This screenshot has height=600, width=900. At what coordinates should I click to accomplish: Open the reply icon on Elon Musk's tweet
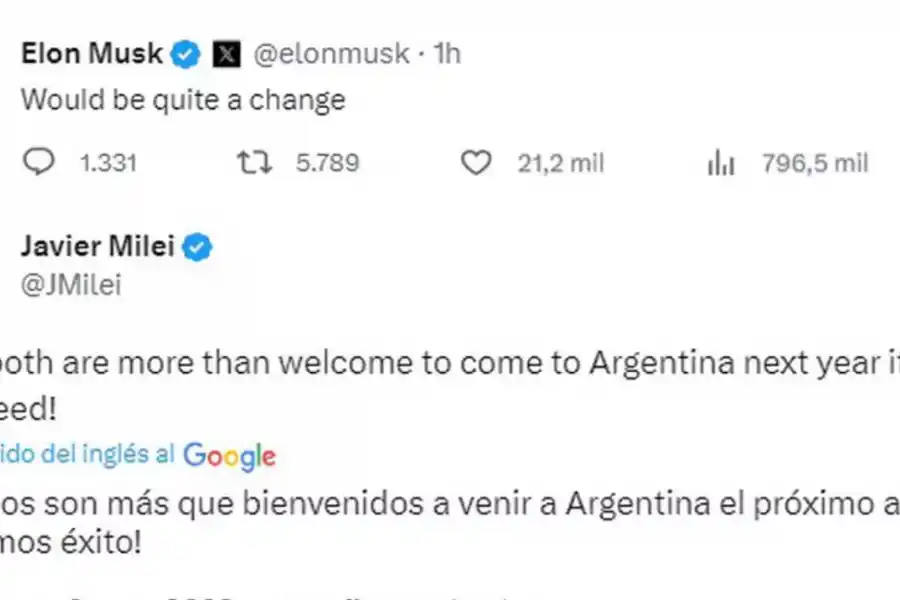pyautogui.click(x=39, y=162)
